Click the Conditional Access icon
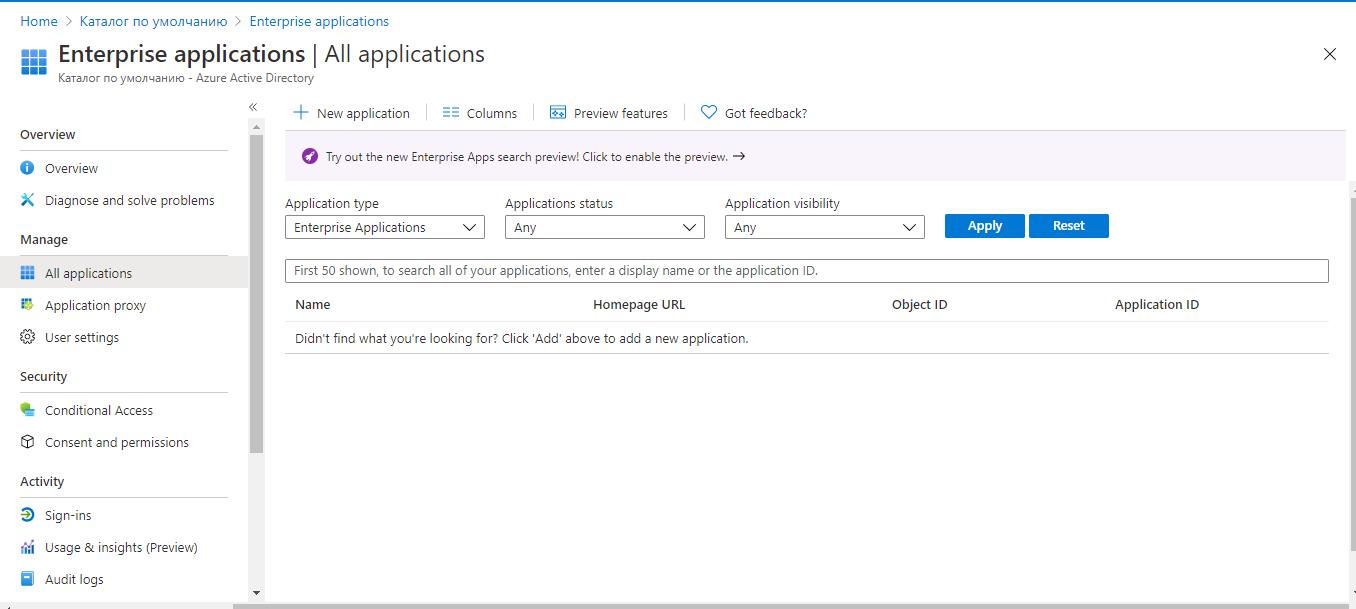 point(28,410)
